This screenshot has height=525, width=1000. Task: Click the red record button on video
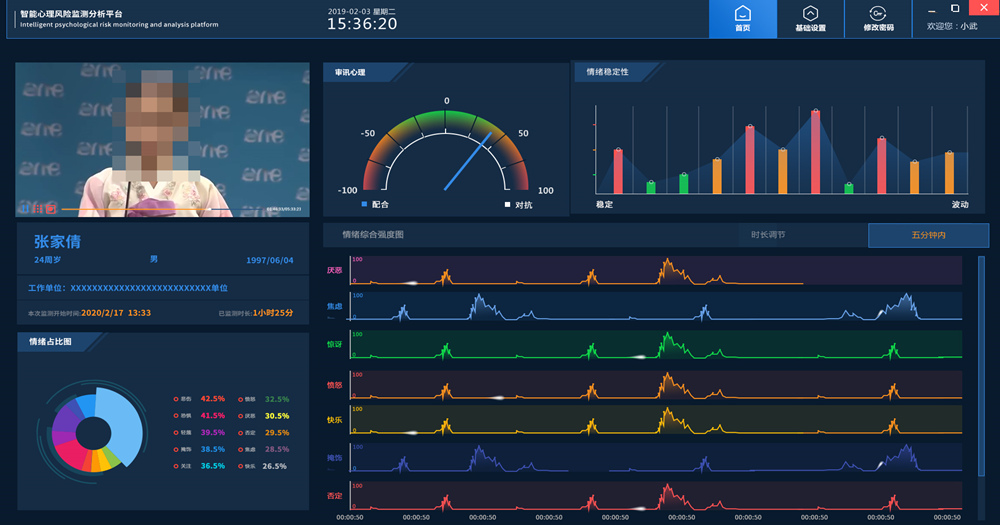pos(51,209)
